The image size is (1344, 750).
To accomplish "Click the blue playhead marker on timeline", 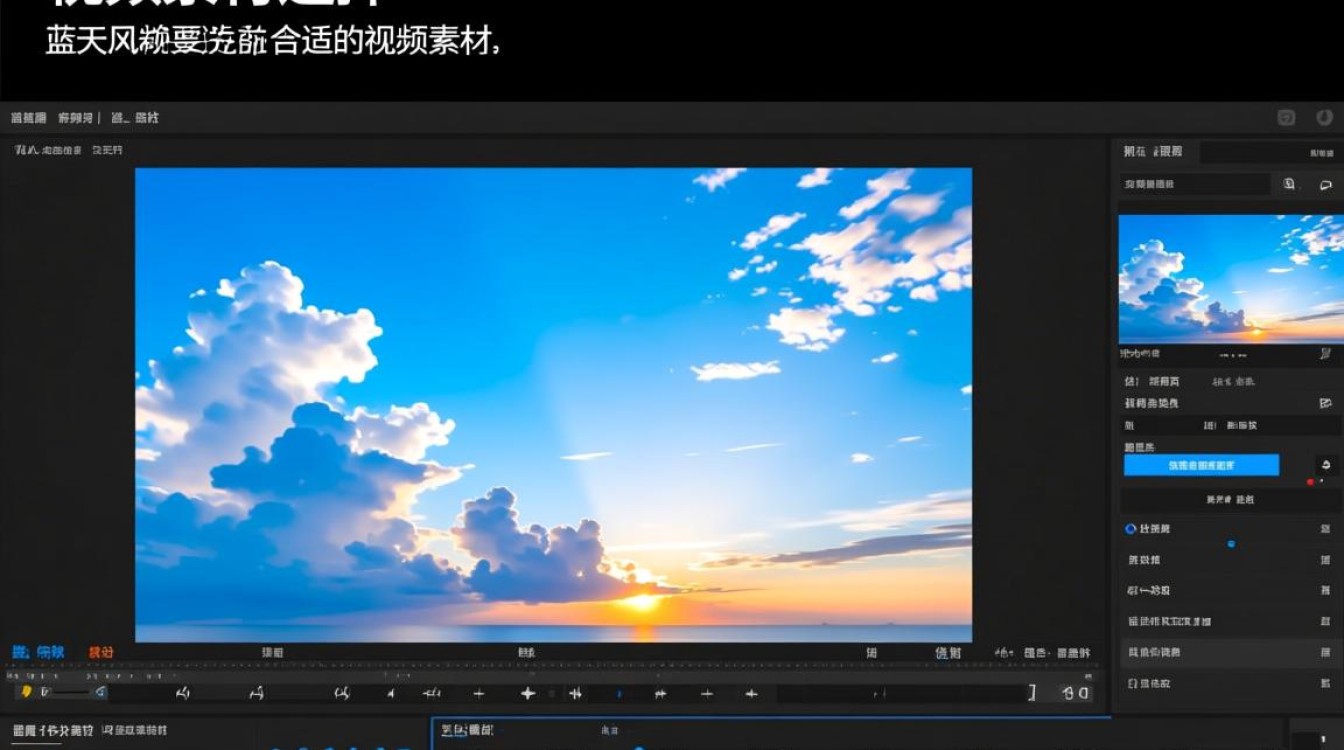I will [619, 693].
